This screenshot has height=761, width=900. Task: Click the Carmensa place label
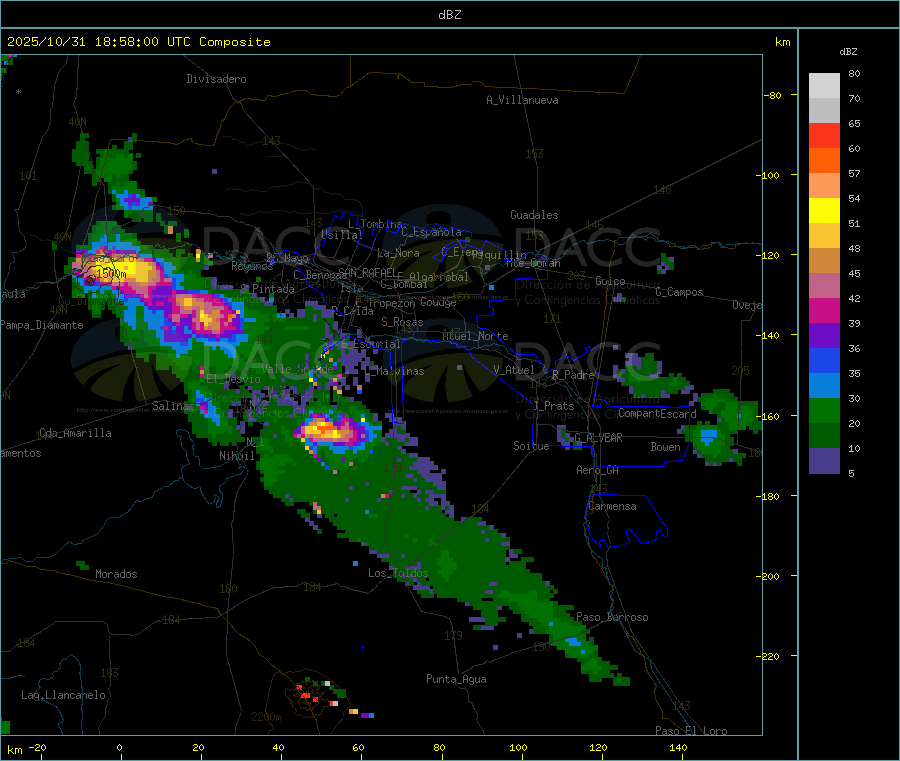point(612,506)
